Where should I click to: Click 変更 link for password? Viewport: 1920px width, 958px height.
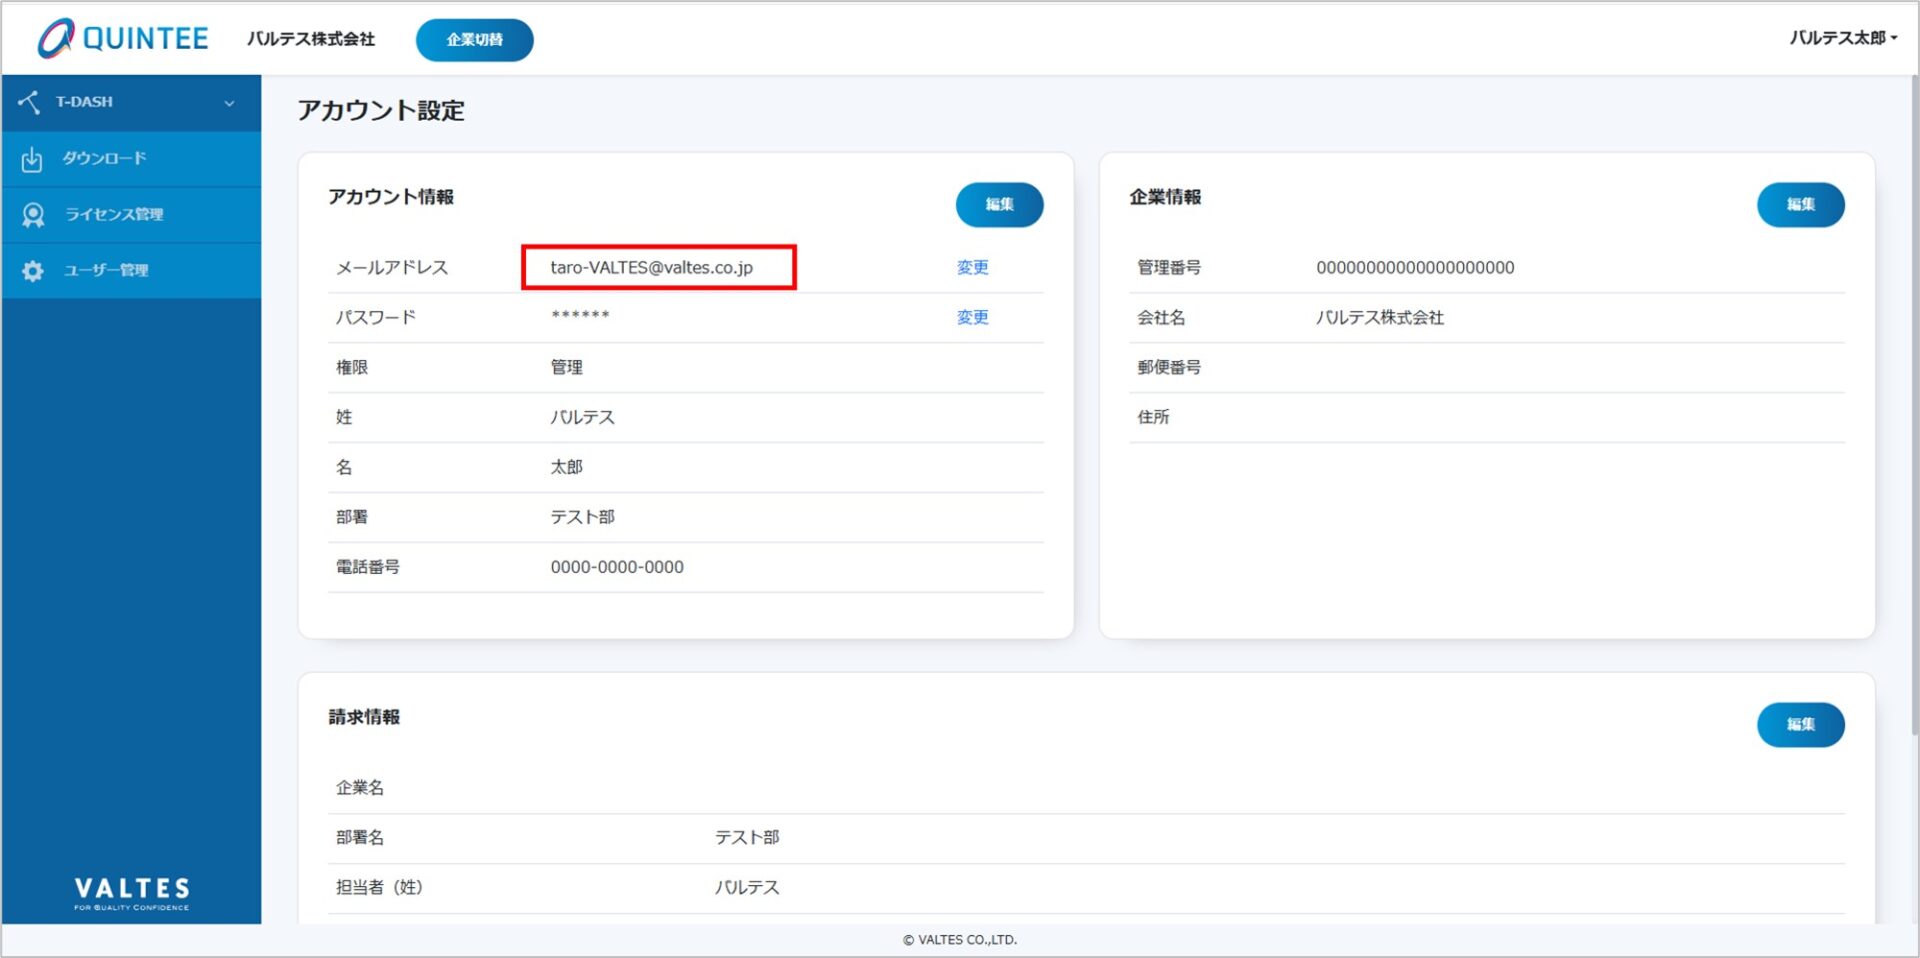click(x=972, y=317)
